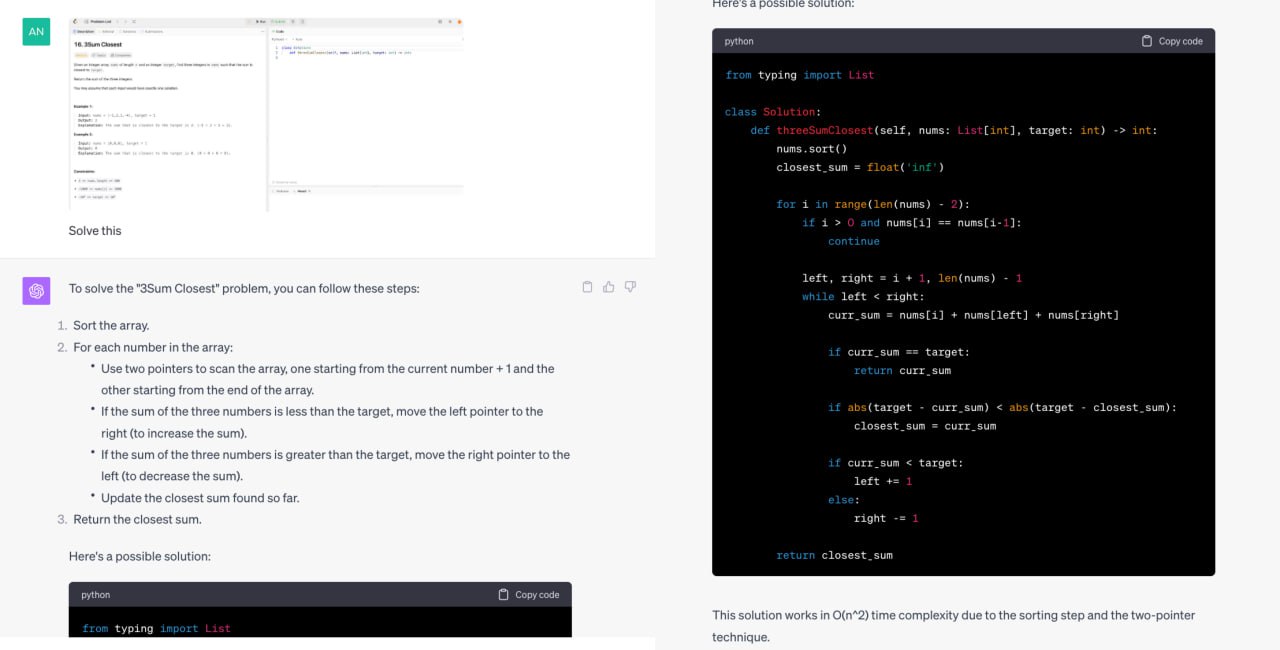
Task: Open the "16. 3Sum Closest" title in thumbnail
Action: pos(98,45)
